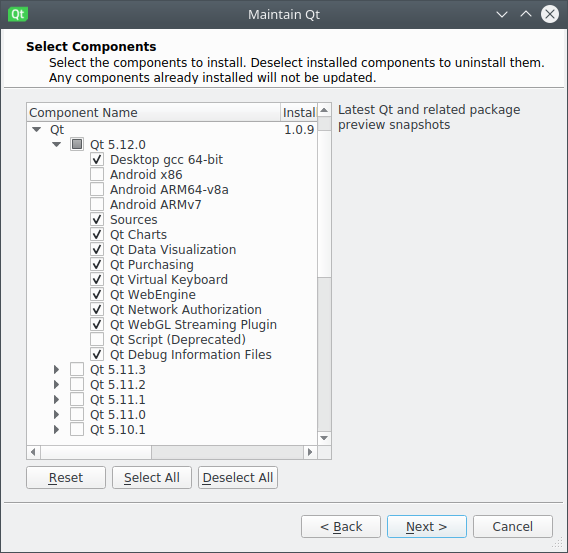Click the Instal column header
The image size is (568, 553).
point(299,112)
